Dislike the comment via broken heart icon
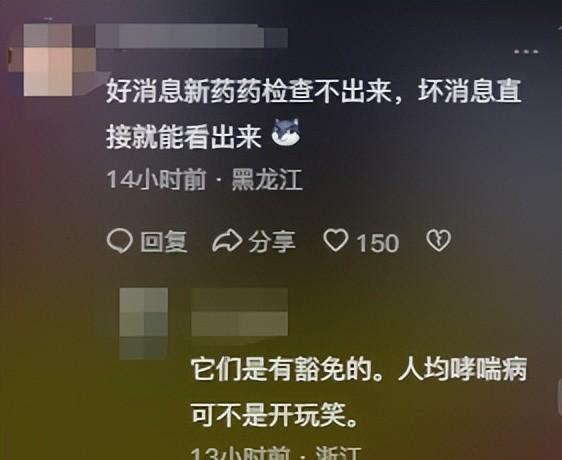This screenshot has width=562, height=460. (x=438, y=241)
